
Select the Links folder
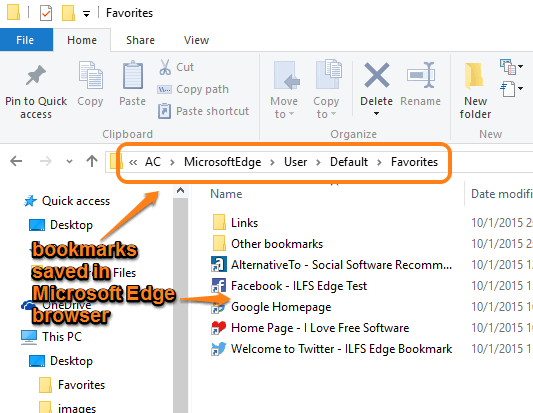(235, 223)
